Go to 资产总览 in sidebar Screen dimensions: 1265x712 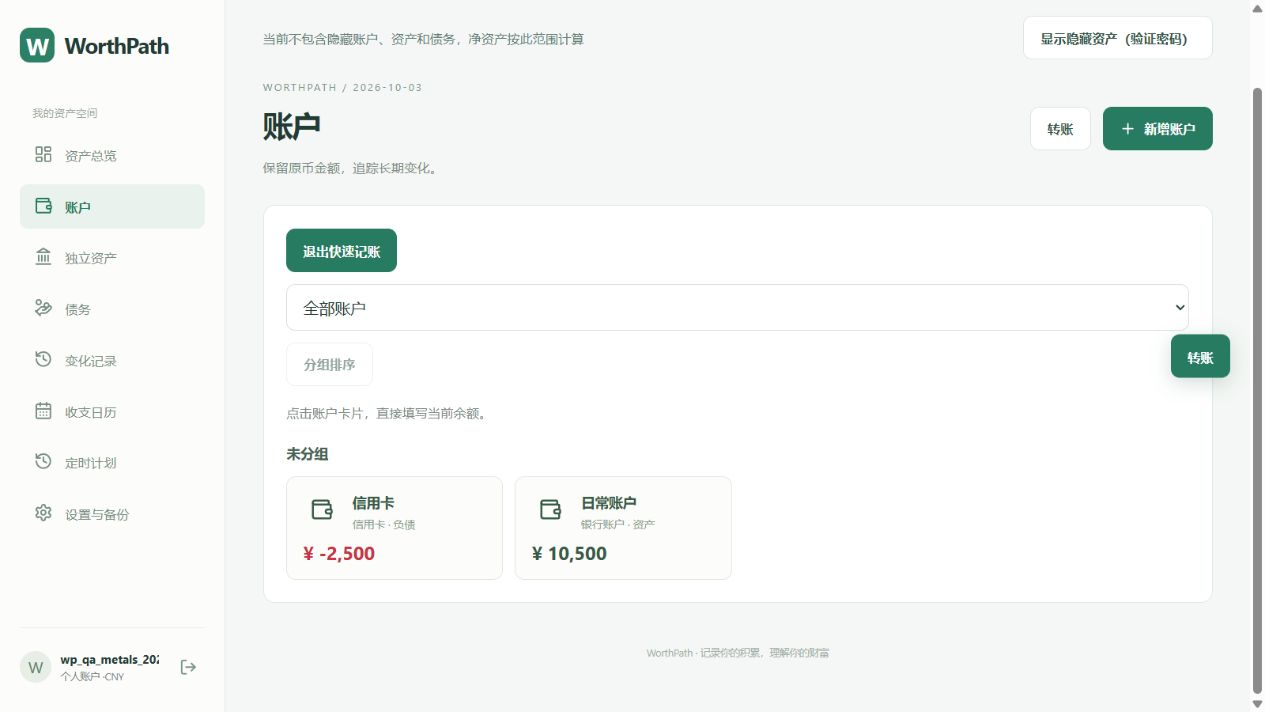click(x=112, y=155)
